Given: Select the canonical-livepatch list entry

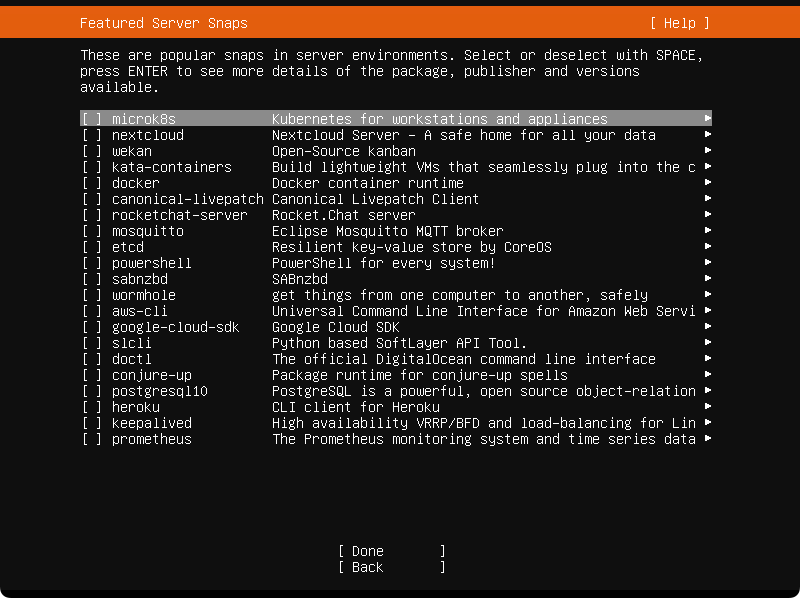Looking at the screenshot, I should coord(396,199).
